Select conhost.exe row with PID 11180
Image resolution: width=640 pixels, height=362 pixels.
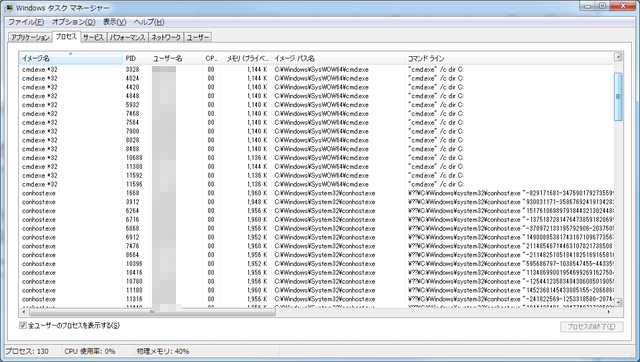pos(316,291)
